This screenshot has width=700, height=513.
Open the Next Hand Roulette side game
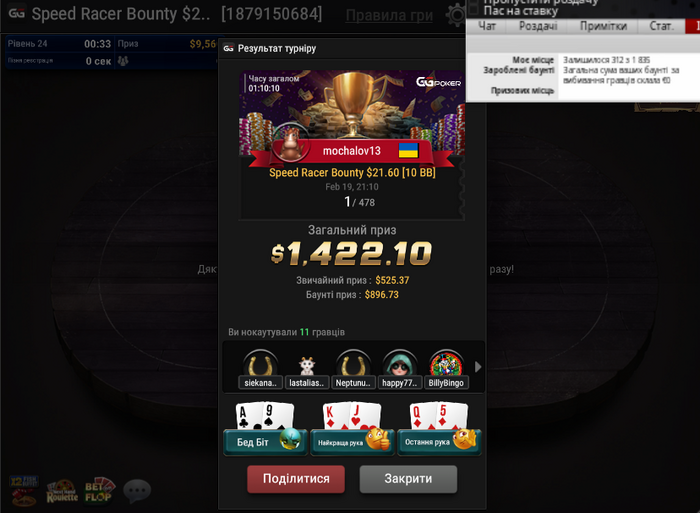coord(62,492)
